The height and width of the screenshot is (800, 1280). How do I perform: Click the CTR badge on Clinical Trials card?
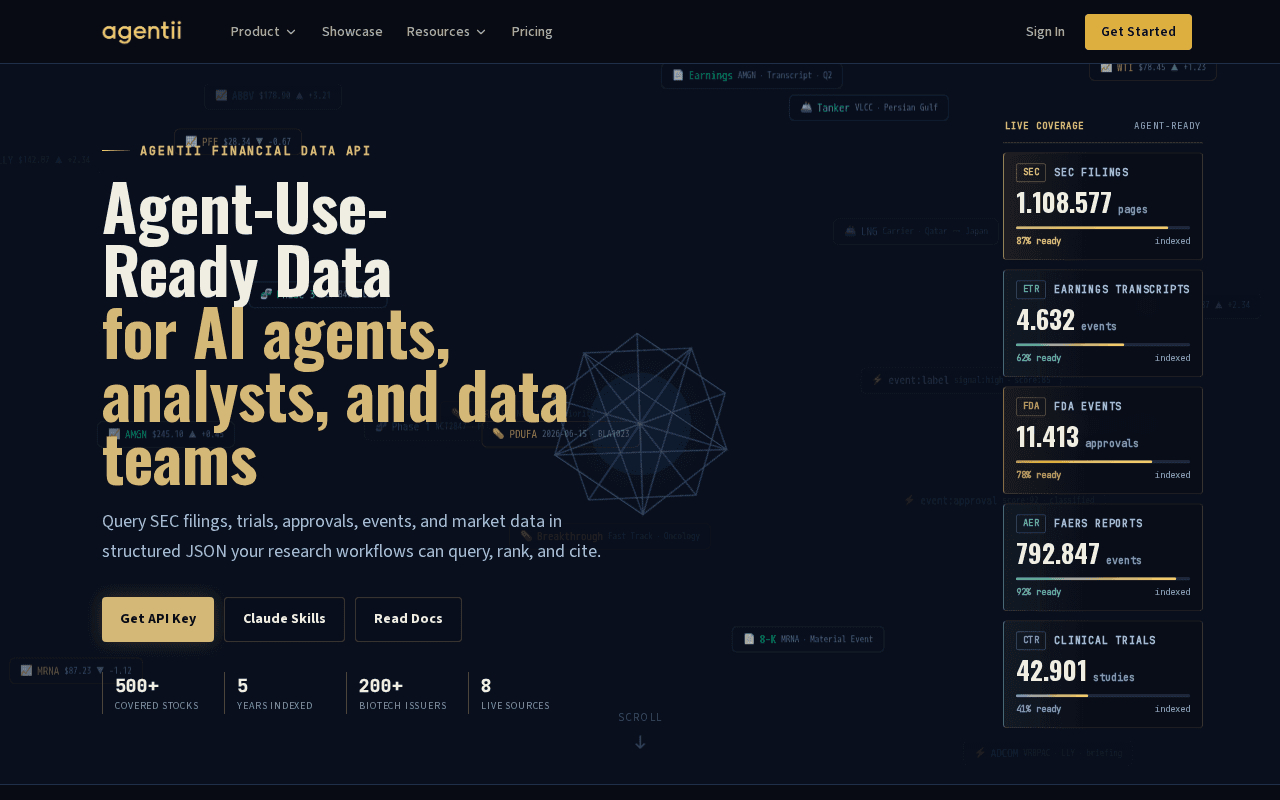click(1031, 640)
